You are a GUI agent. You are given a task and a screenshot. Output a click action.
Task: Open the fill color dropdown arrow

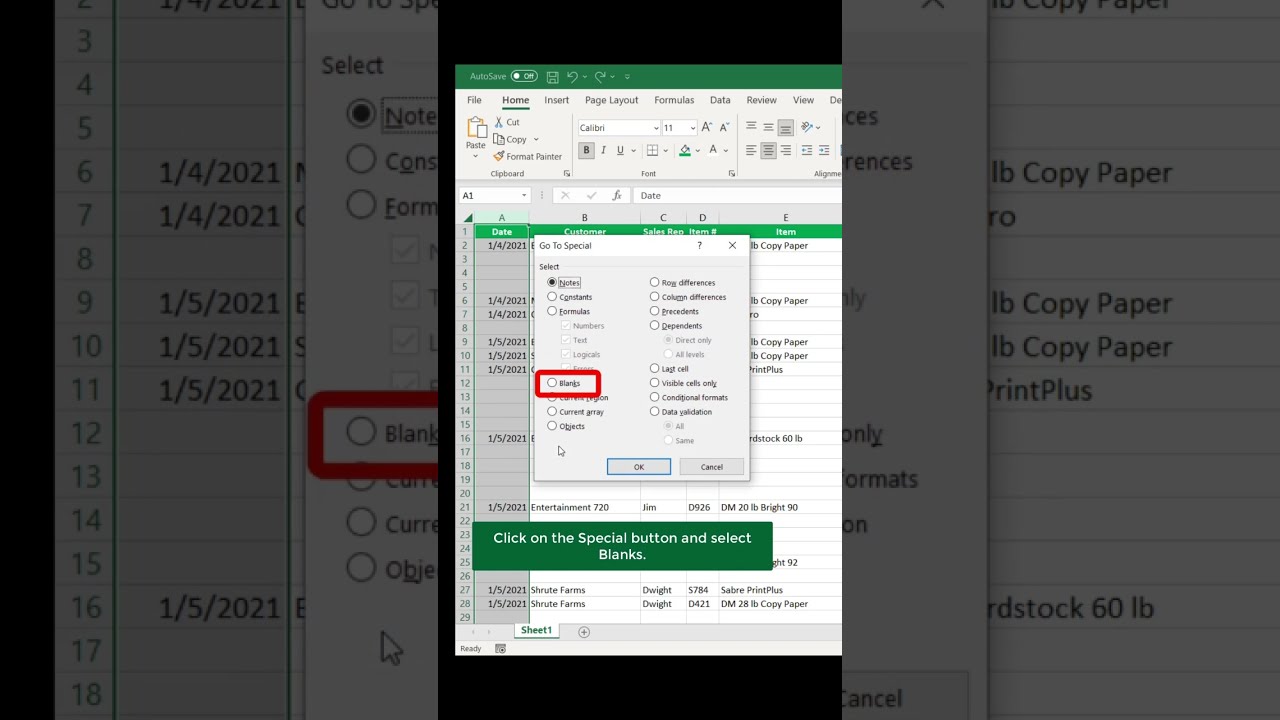(698, 151)
